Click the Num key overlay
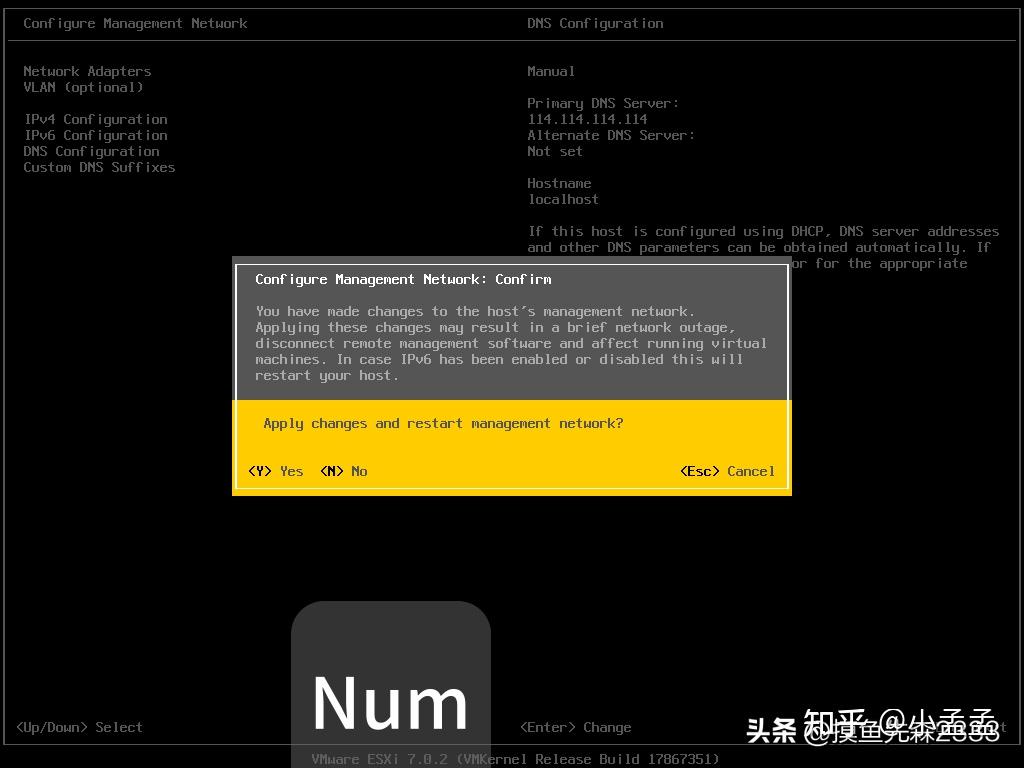Viewport: 1024px width, 768px height. (390, 700)
